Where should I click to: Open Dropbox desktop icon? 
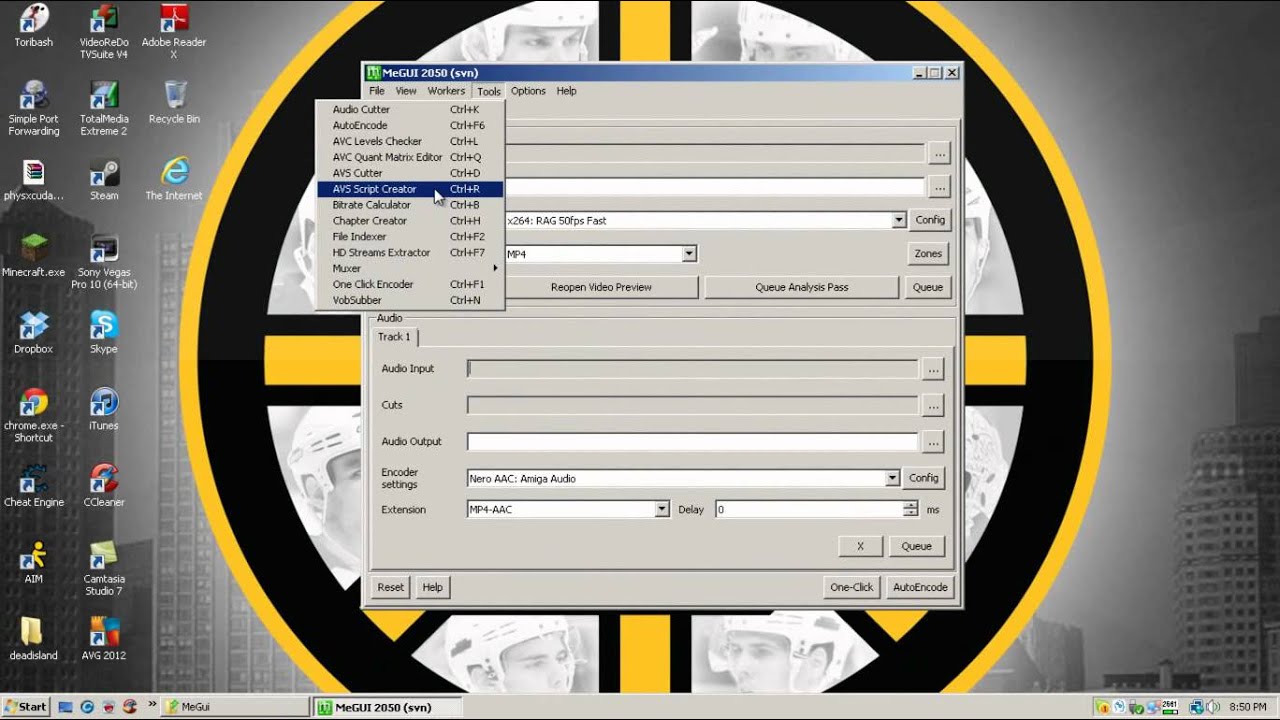pyautogui.click(x=33, y=332)
